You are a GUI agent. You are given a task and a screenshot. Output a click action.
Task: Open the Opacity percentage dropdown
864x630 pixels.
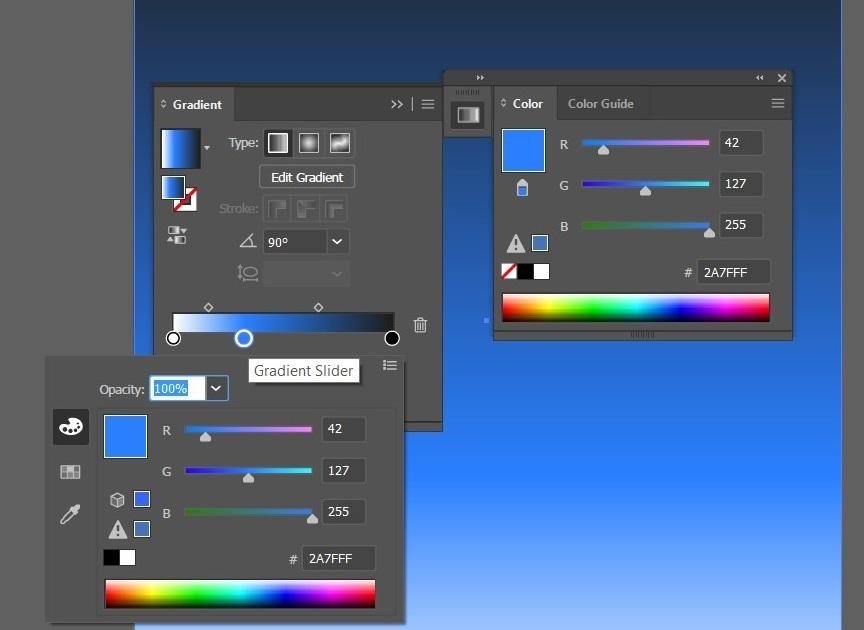point(216,388)
